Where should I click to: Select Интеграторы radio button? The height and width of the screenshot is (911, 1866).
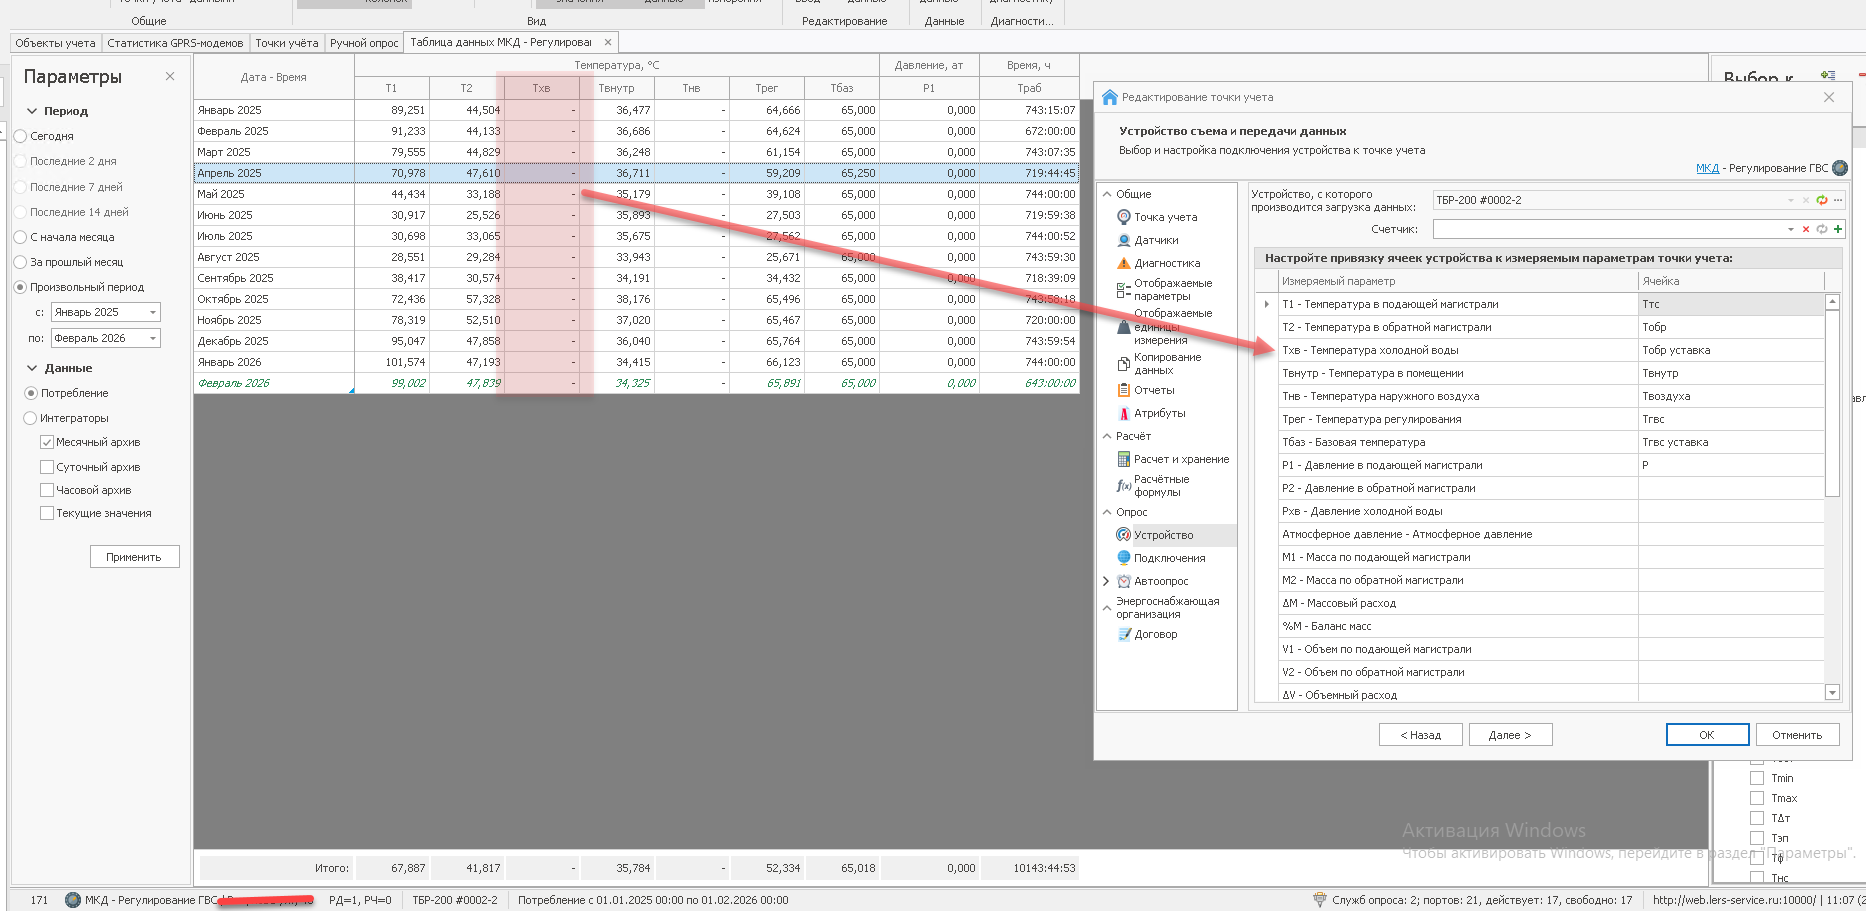[x=30, y=418]
